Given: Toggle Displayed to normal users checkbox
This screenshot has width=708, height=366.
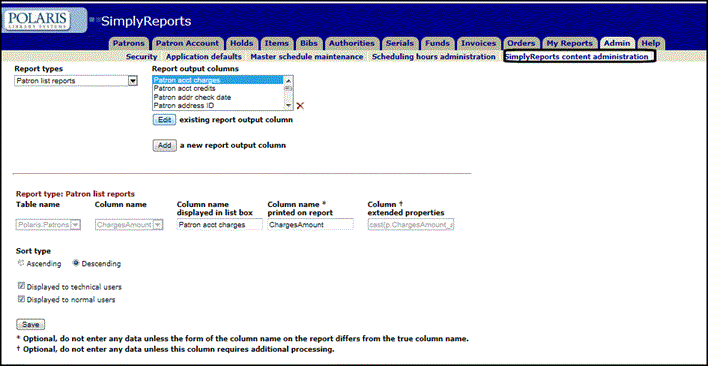Looking at the screenshot, I should coord(21,299).
